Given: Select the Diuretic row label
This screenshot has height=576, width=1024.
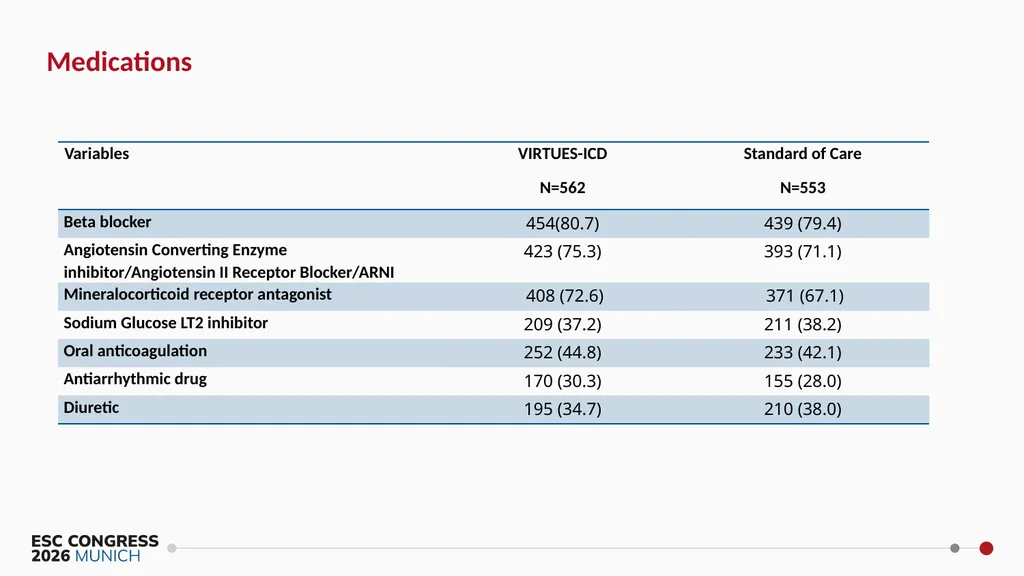Looking at the screenshot, I should point(91,408).
